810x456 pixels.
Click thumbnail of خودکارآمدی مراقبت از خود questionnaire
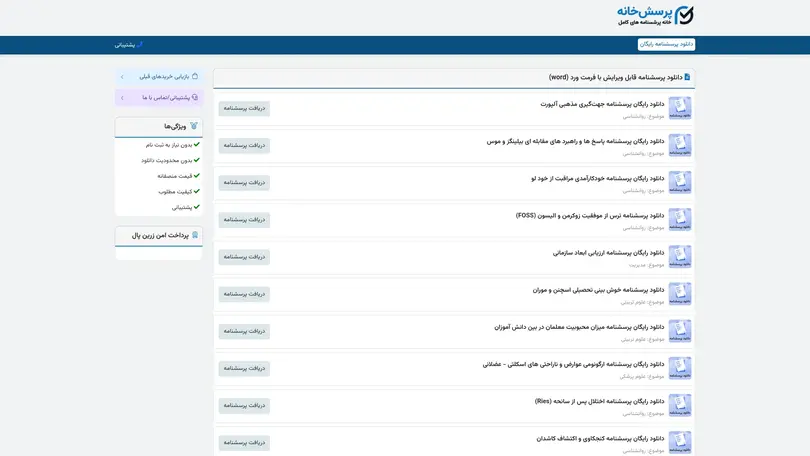680,182
